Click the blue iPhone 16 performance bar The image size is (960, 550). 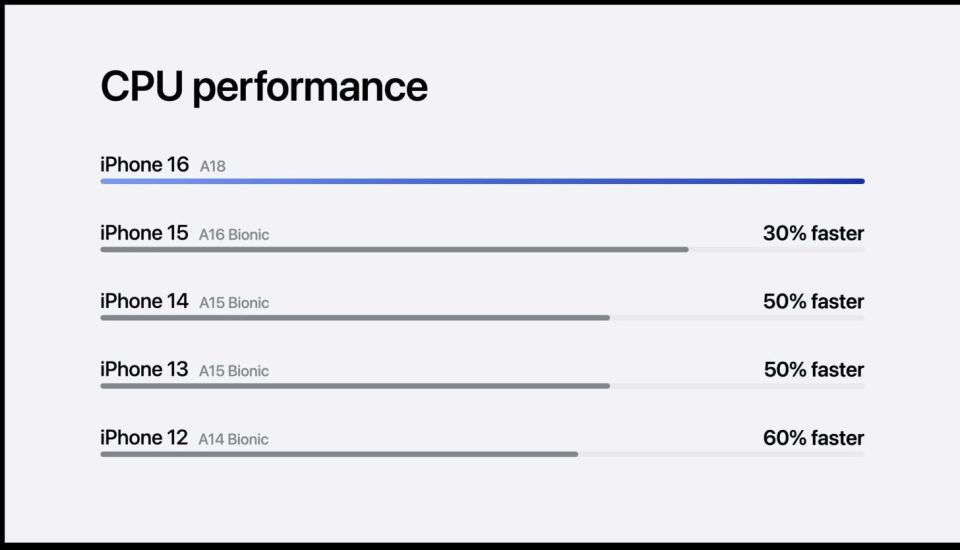pos(482,181)
